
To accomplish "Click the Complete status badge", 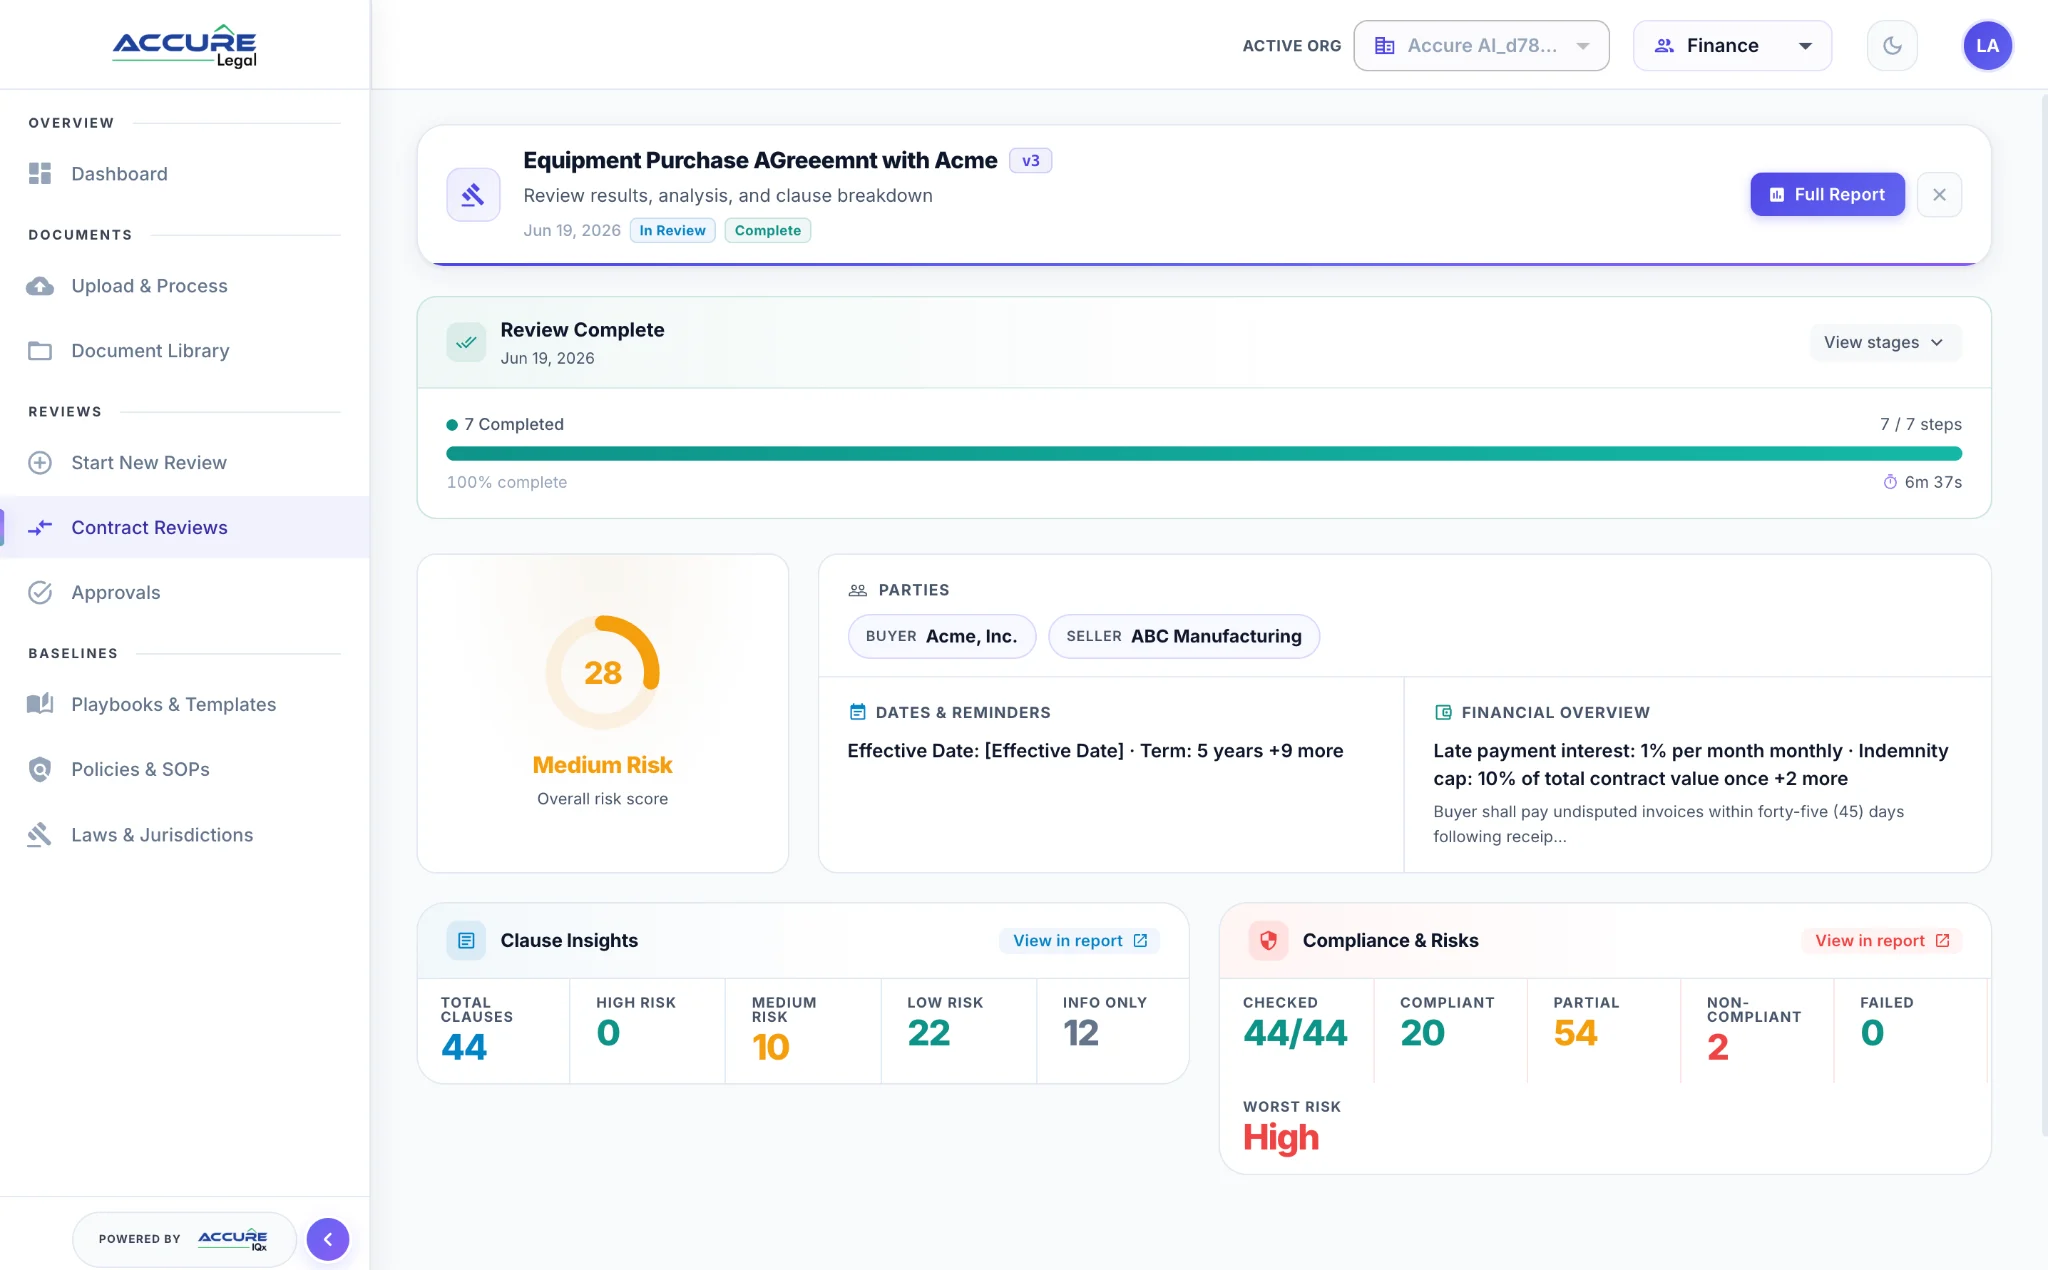I will [x=767, y=231].
